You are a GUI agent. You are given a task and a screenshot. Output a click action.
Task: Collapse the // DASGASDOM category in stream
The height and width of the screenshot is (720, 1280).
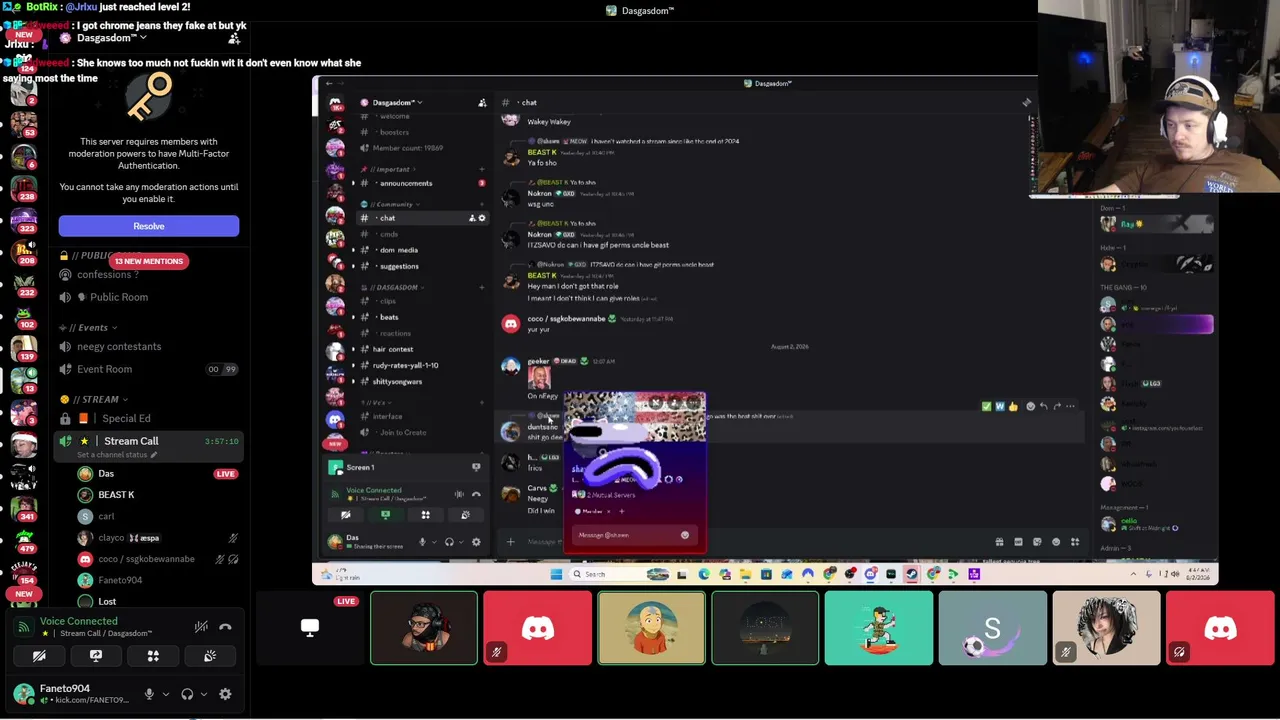pyautogui.click(x=392, y=288)
